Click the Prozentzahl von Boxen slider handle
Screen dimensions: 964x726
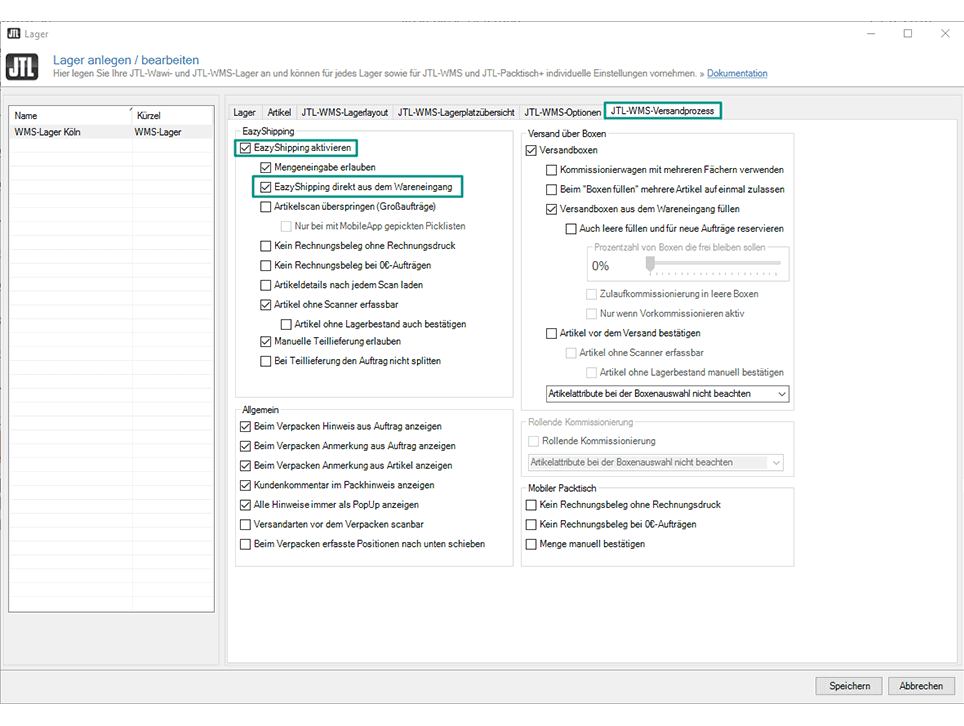pos(650,264)
